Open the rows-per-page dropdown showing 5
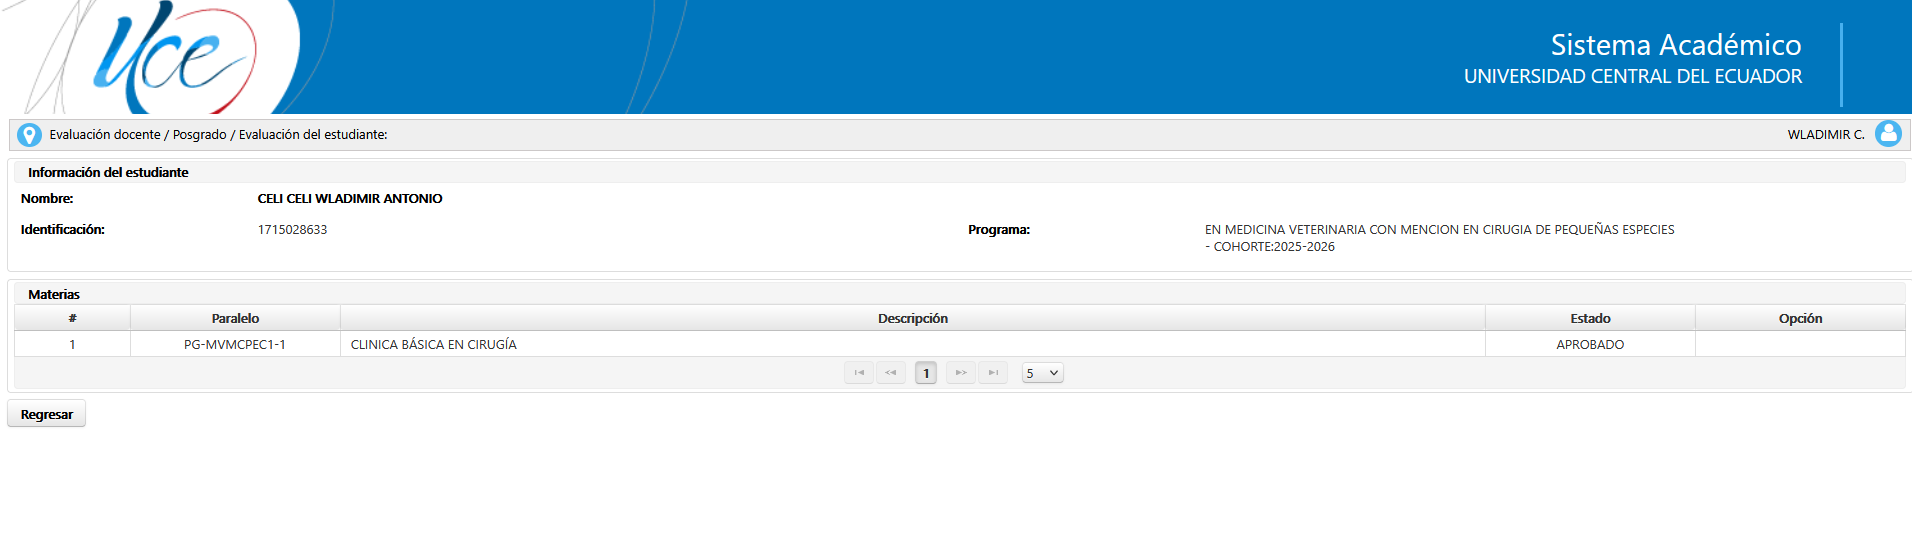Viewport: 1912px width, 544px height. pyautogui.click(x=1042, y=373)
